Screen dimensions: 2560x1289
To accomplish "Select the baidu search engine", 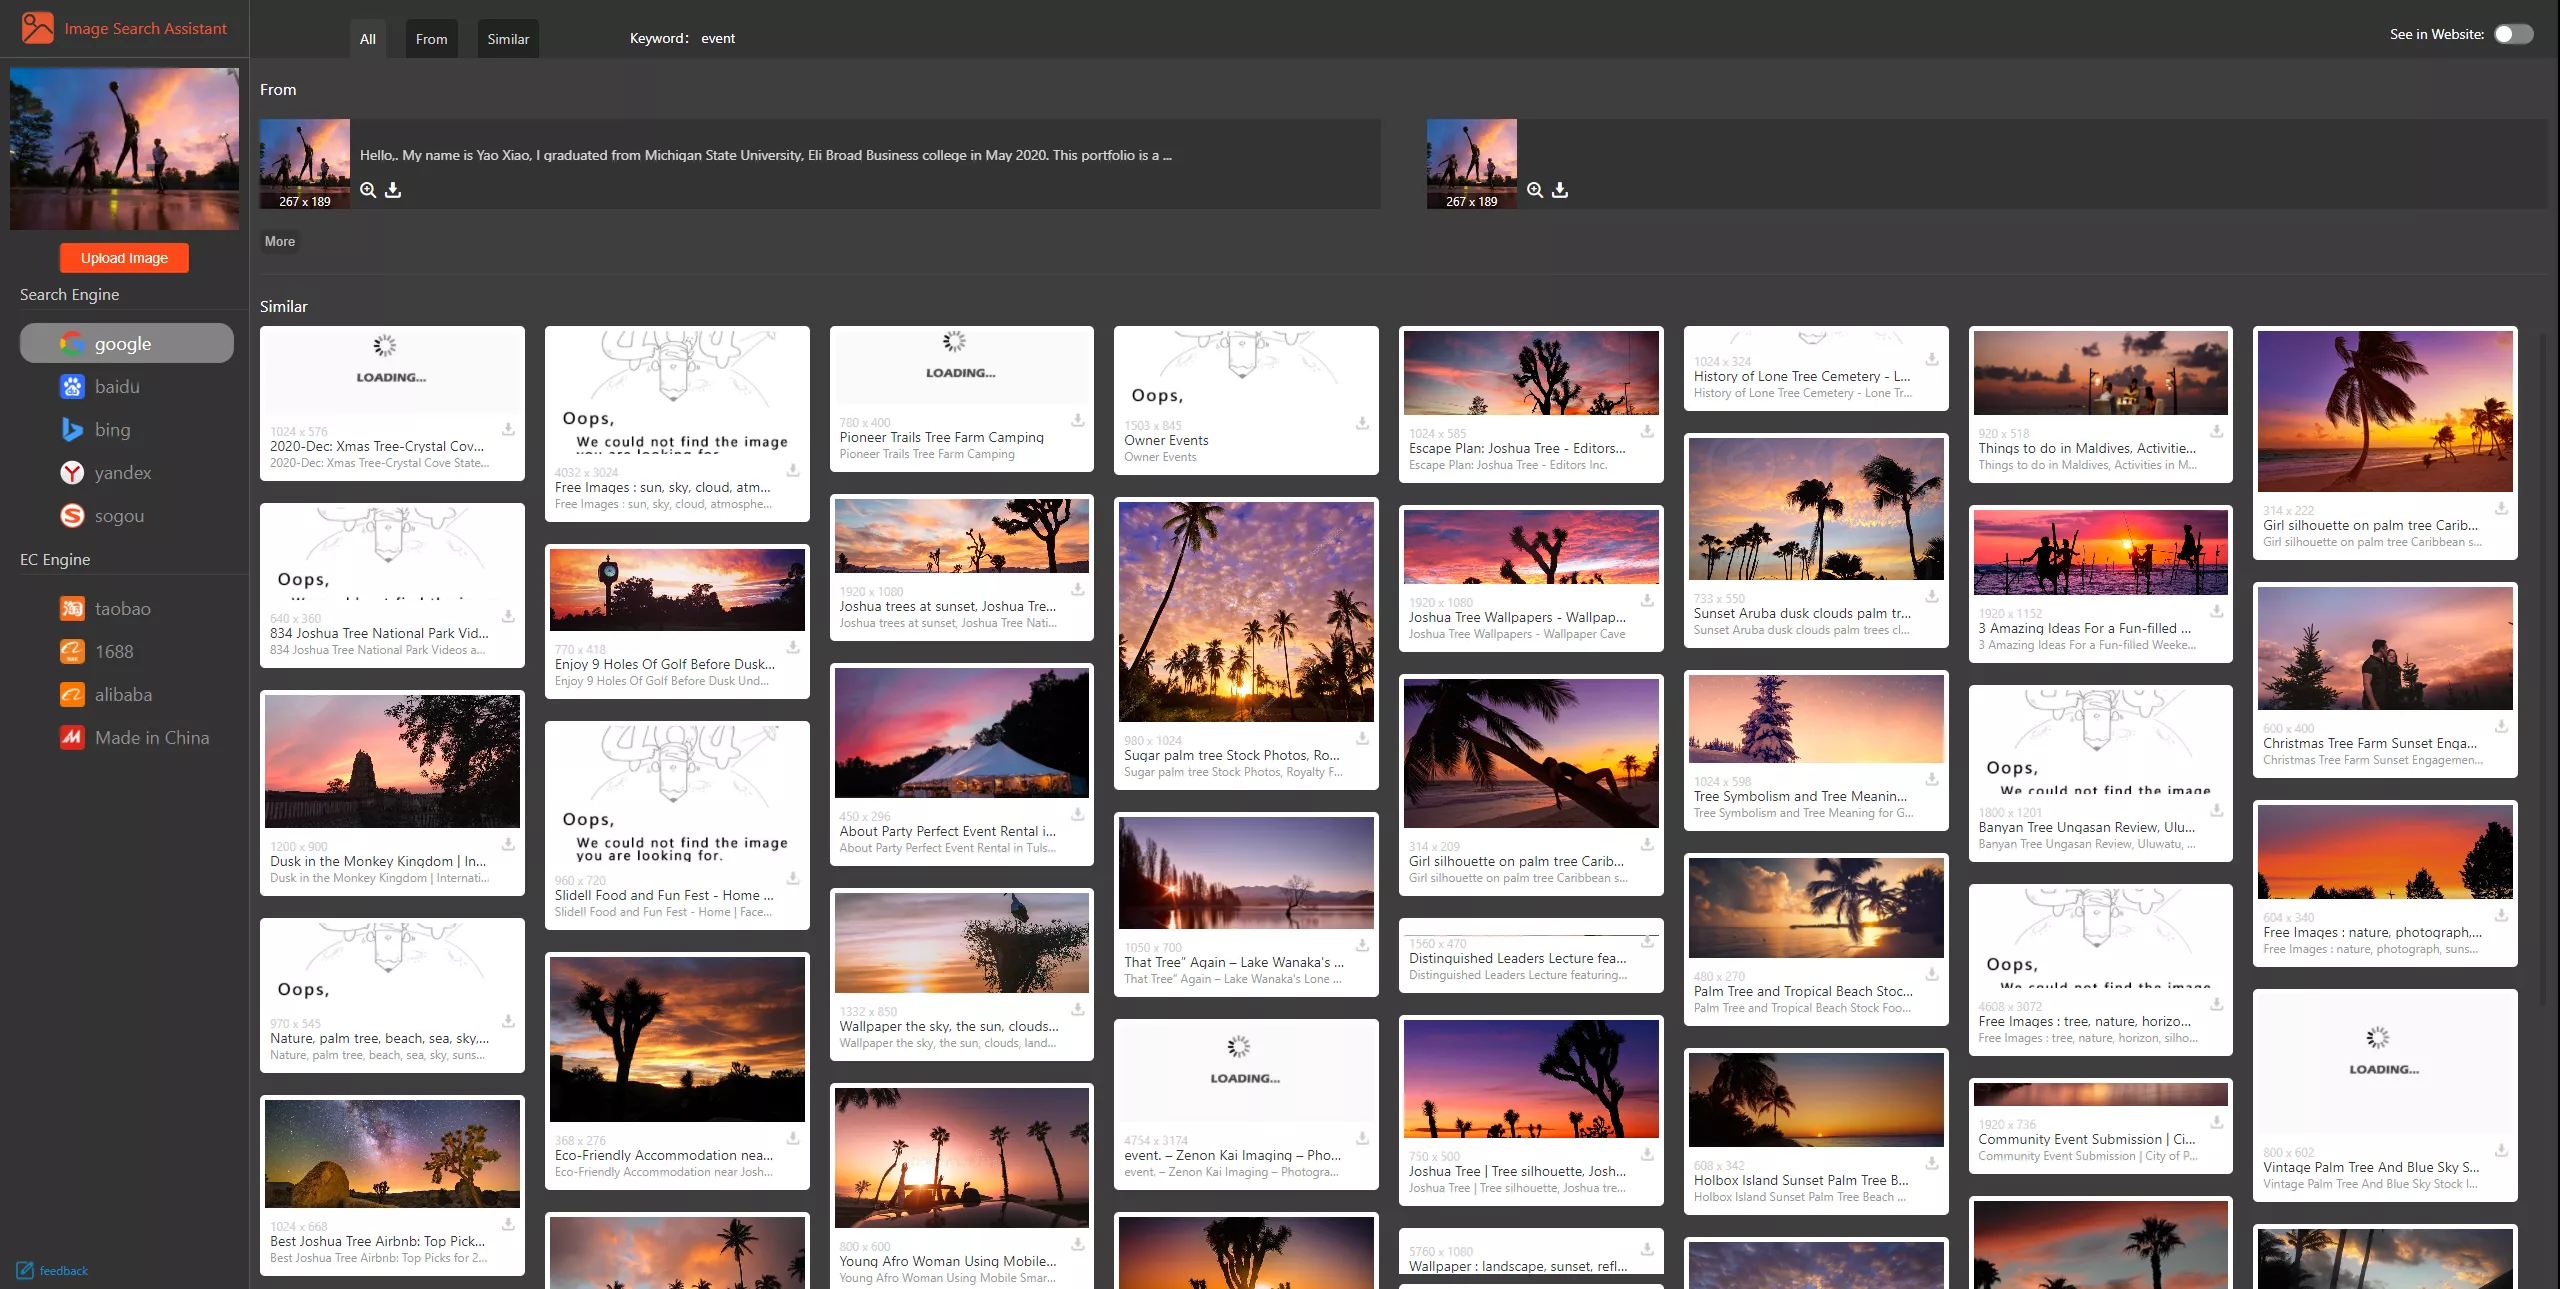I will click(x=117, y=387).
